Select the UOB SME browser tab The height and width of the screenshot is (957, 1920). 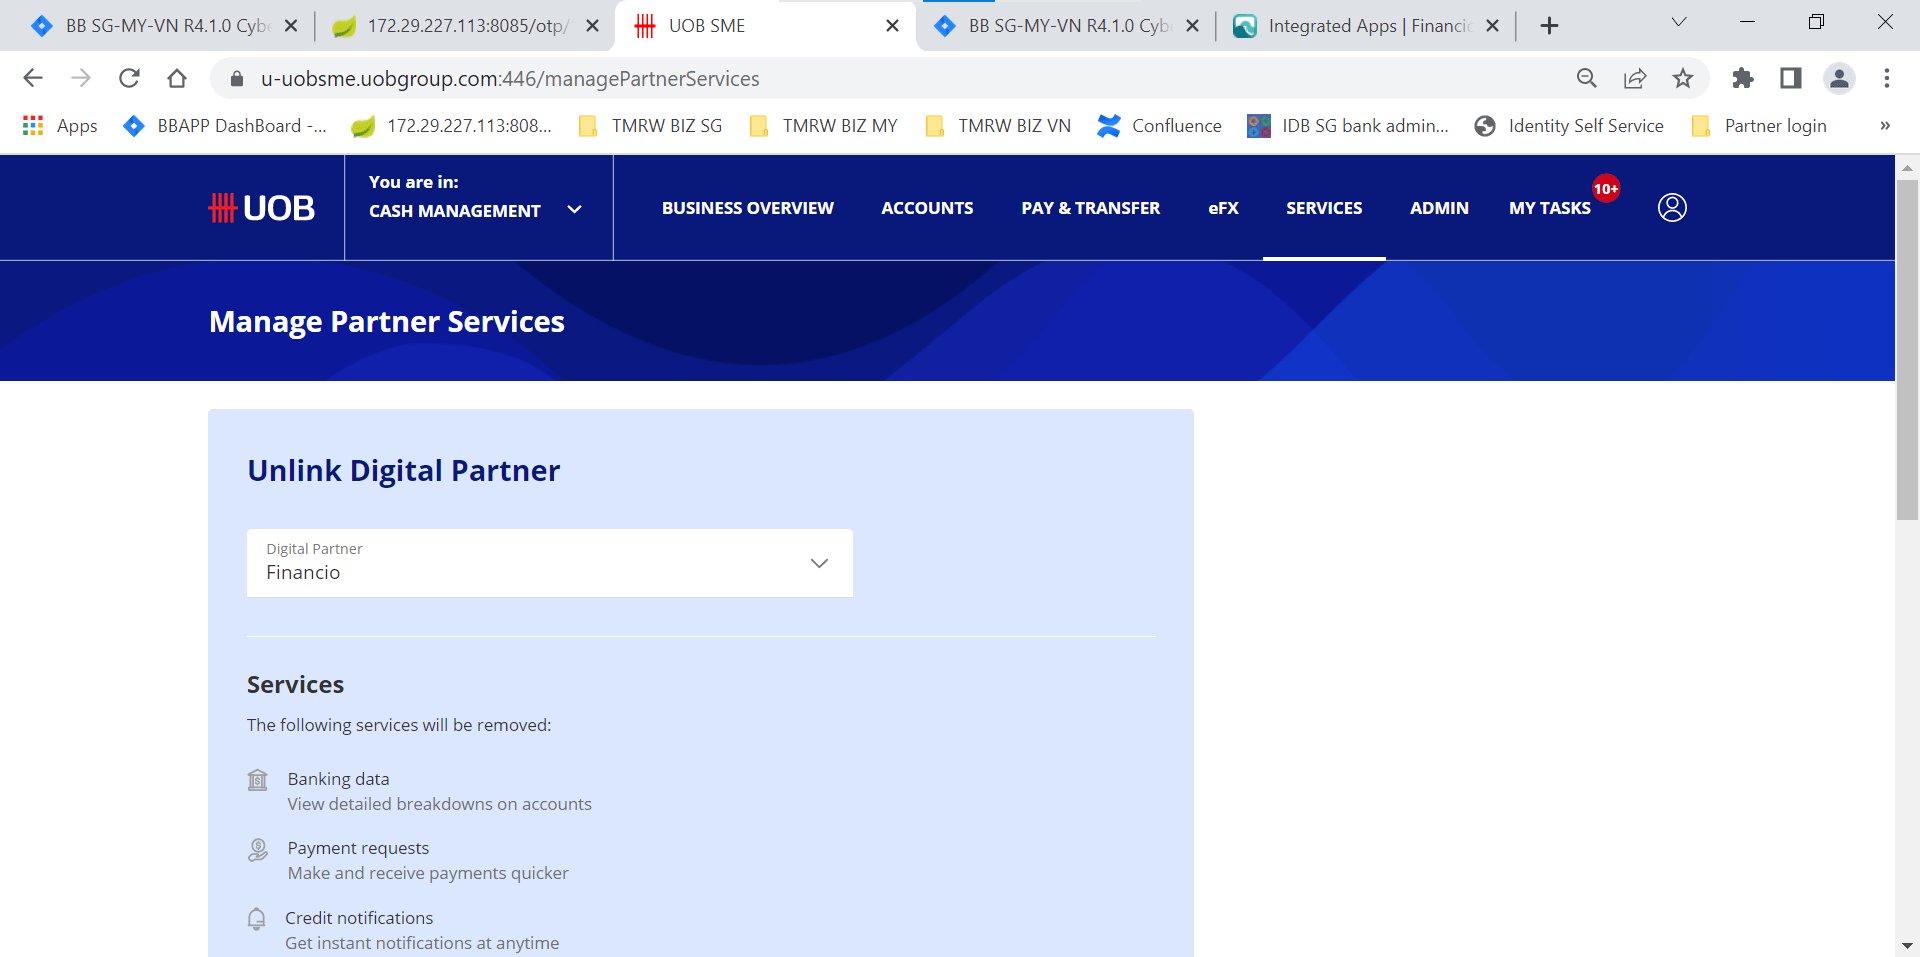706,25
